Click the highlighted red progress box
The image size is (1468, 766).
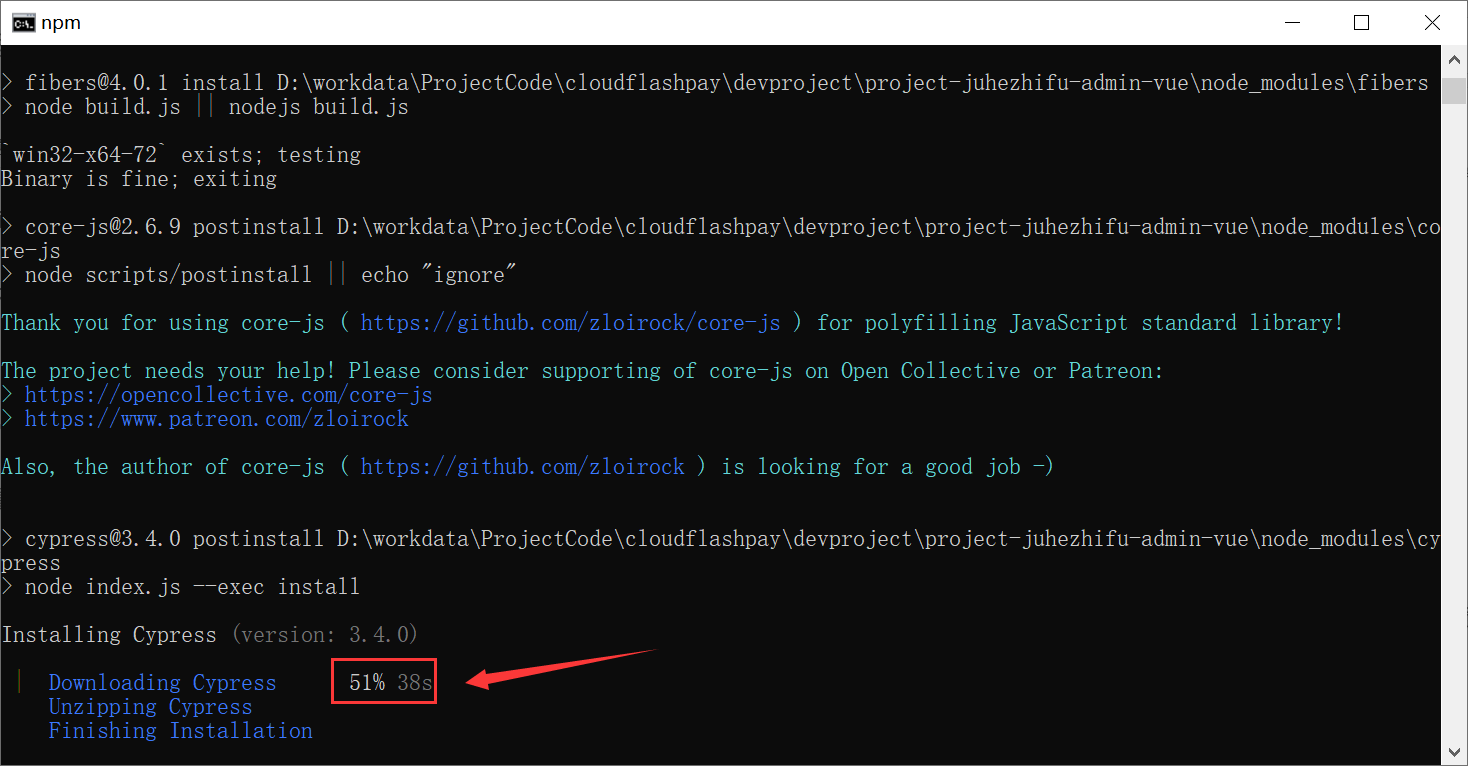click(x=384, y=681)
